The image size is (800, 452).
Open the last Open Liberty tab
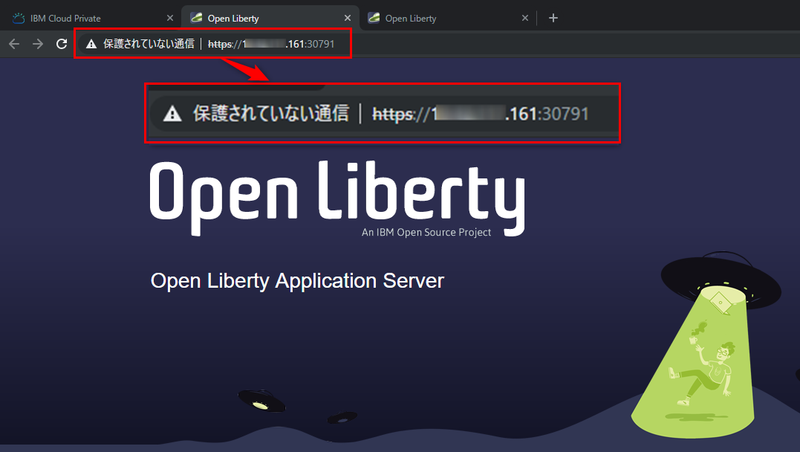pos(448,18)
